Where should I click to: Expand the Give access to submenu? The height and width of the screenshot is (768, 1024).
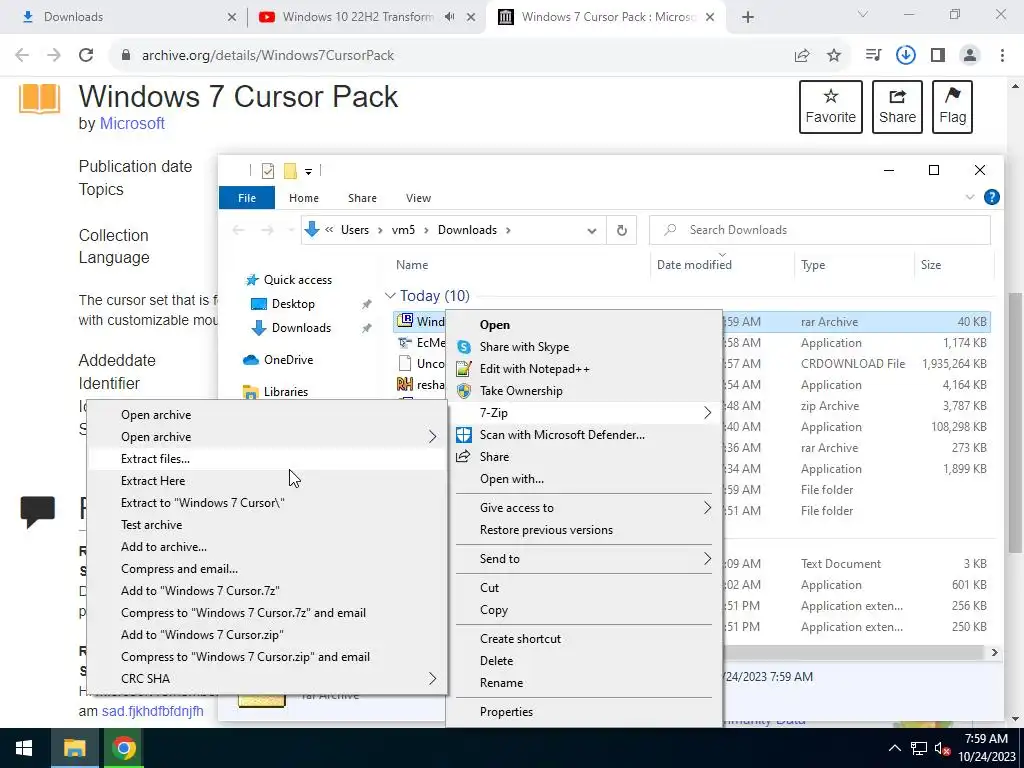pos(707,507)
